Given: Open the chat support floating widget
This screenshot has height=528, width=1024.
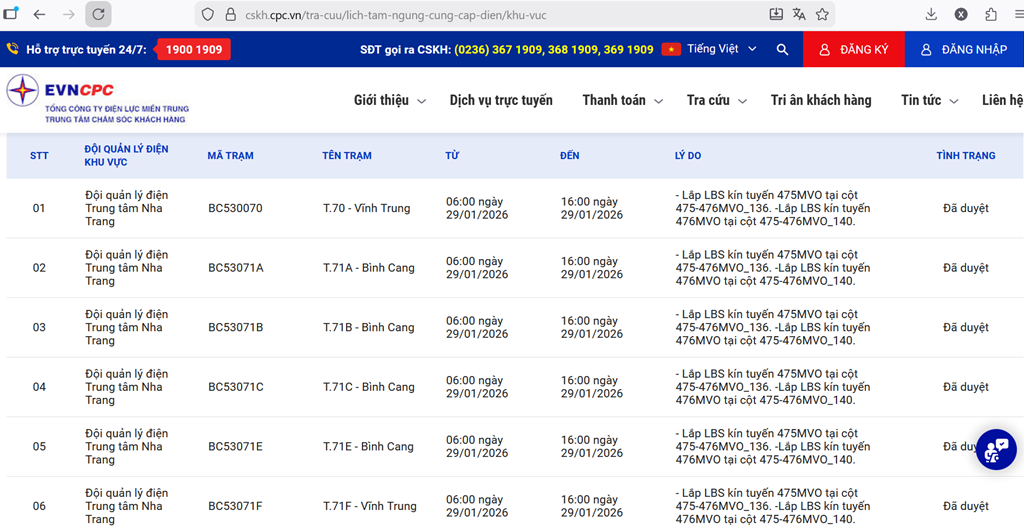Looking at the screenshot, I should point(995,450).
